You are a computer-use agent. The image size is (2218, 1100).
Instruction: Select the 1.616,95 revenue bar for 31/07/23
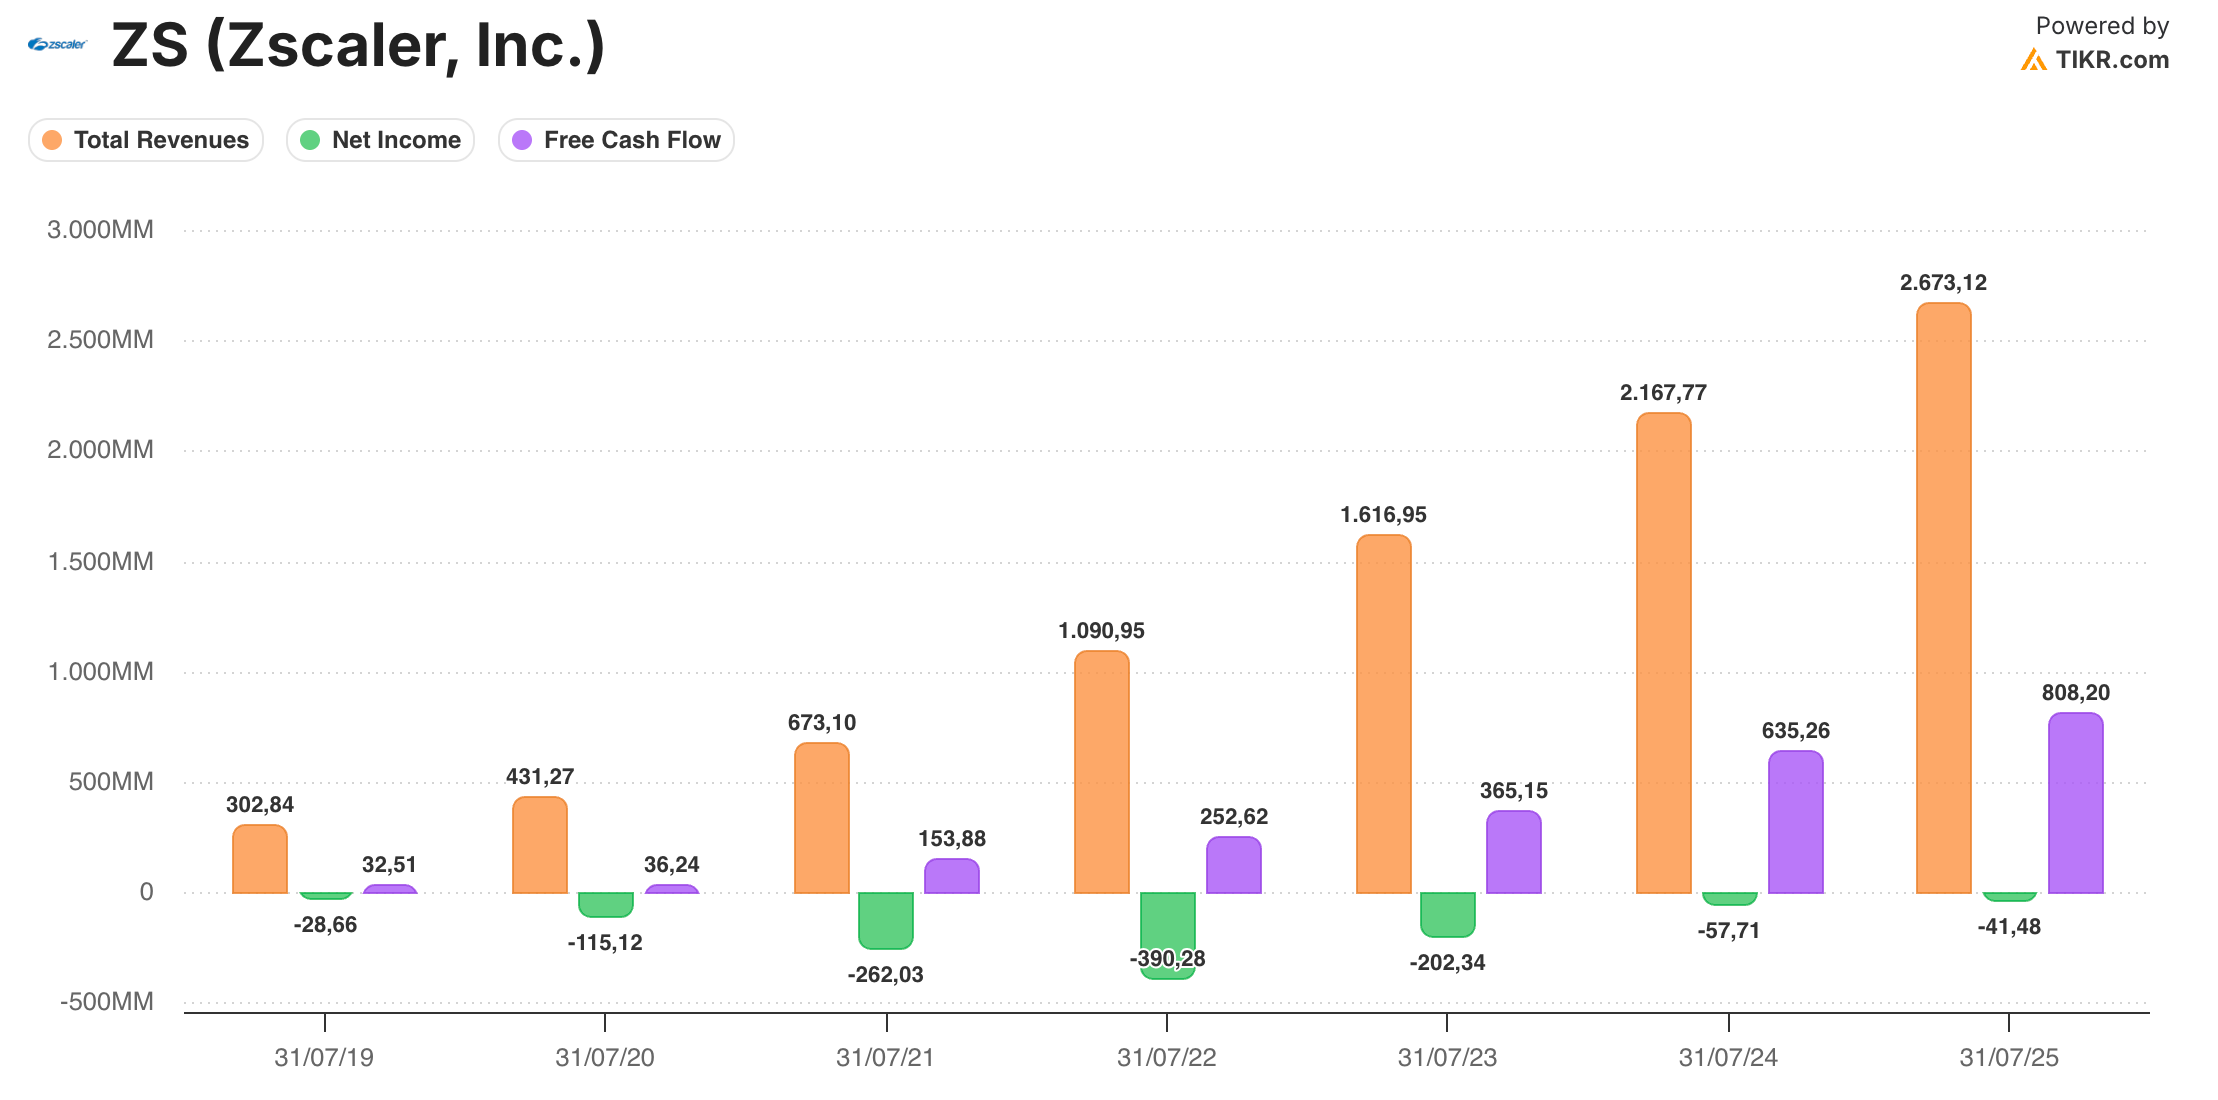[x=1383, y=714]
